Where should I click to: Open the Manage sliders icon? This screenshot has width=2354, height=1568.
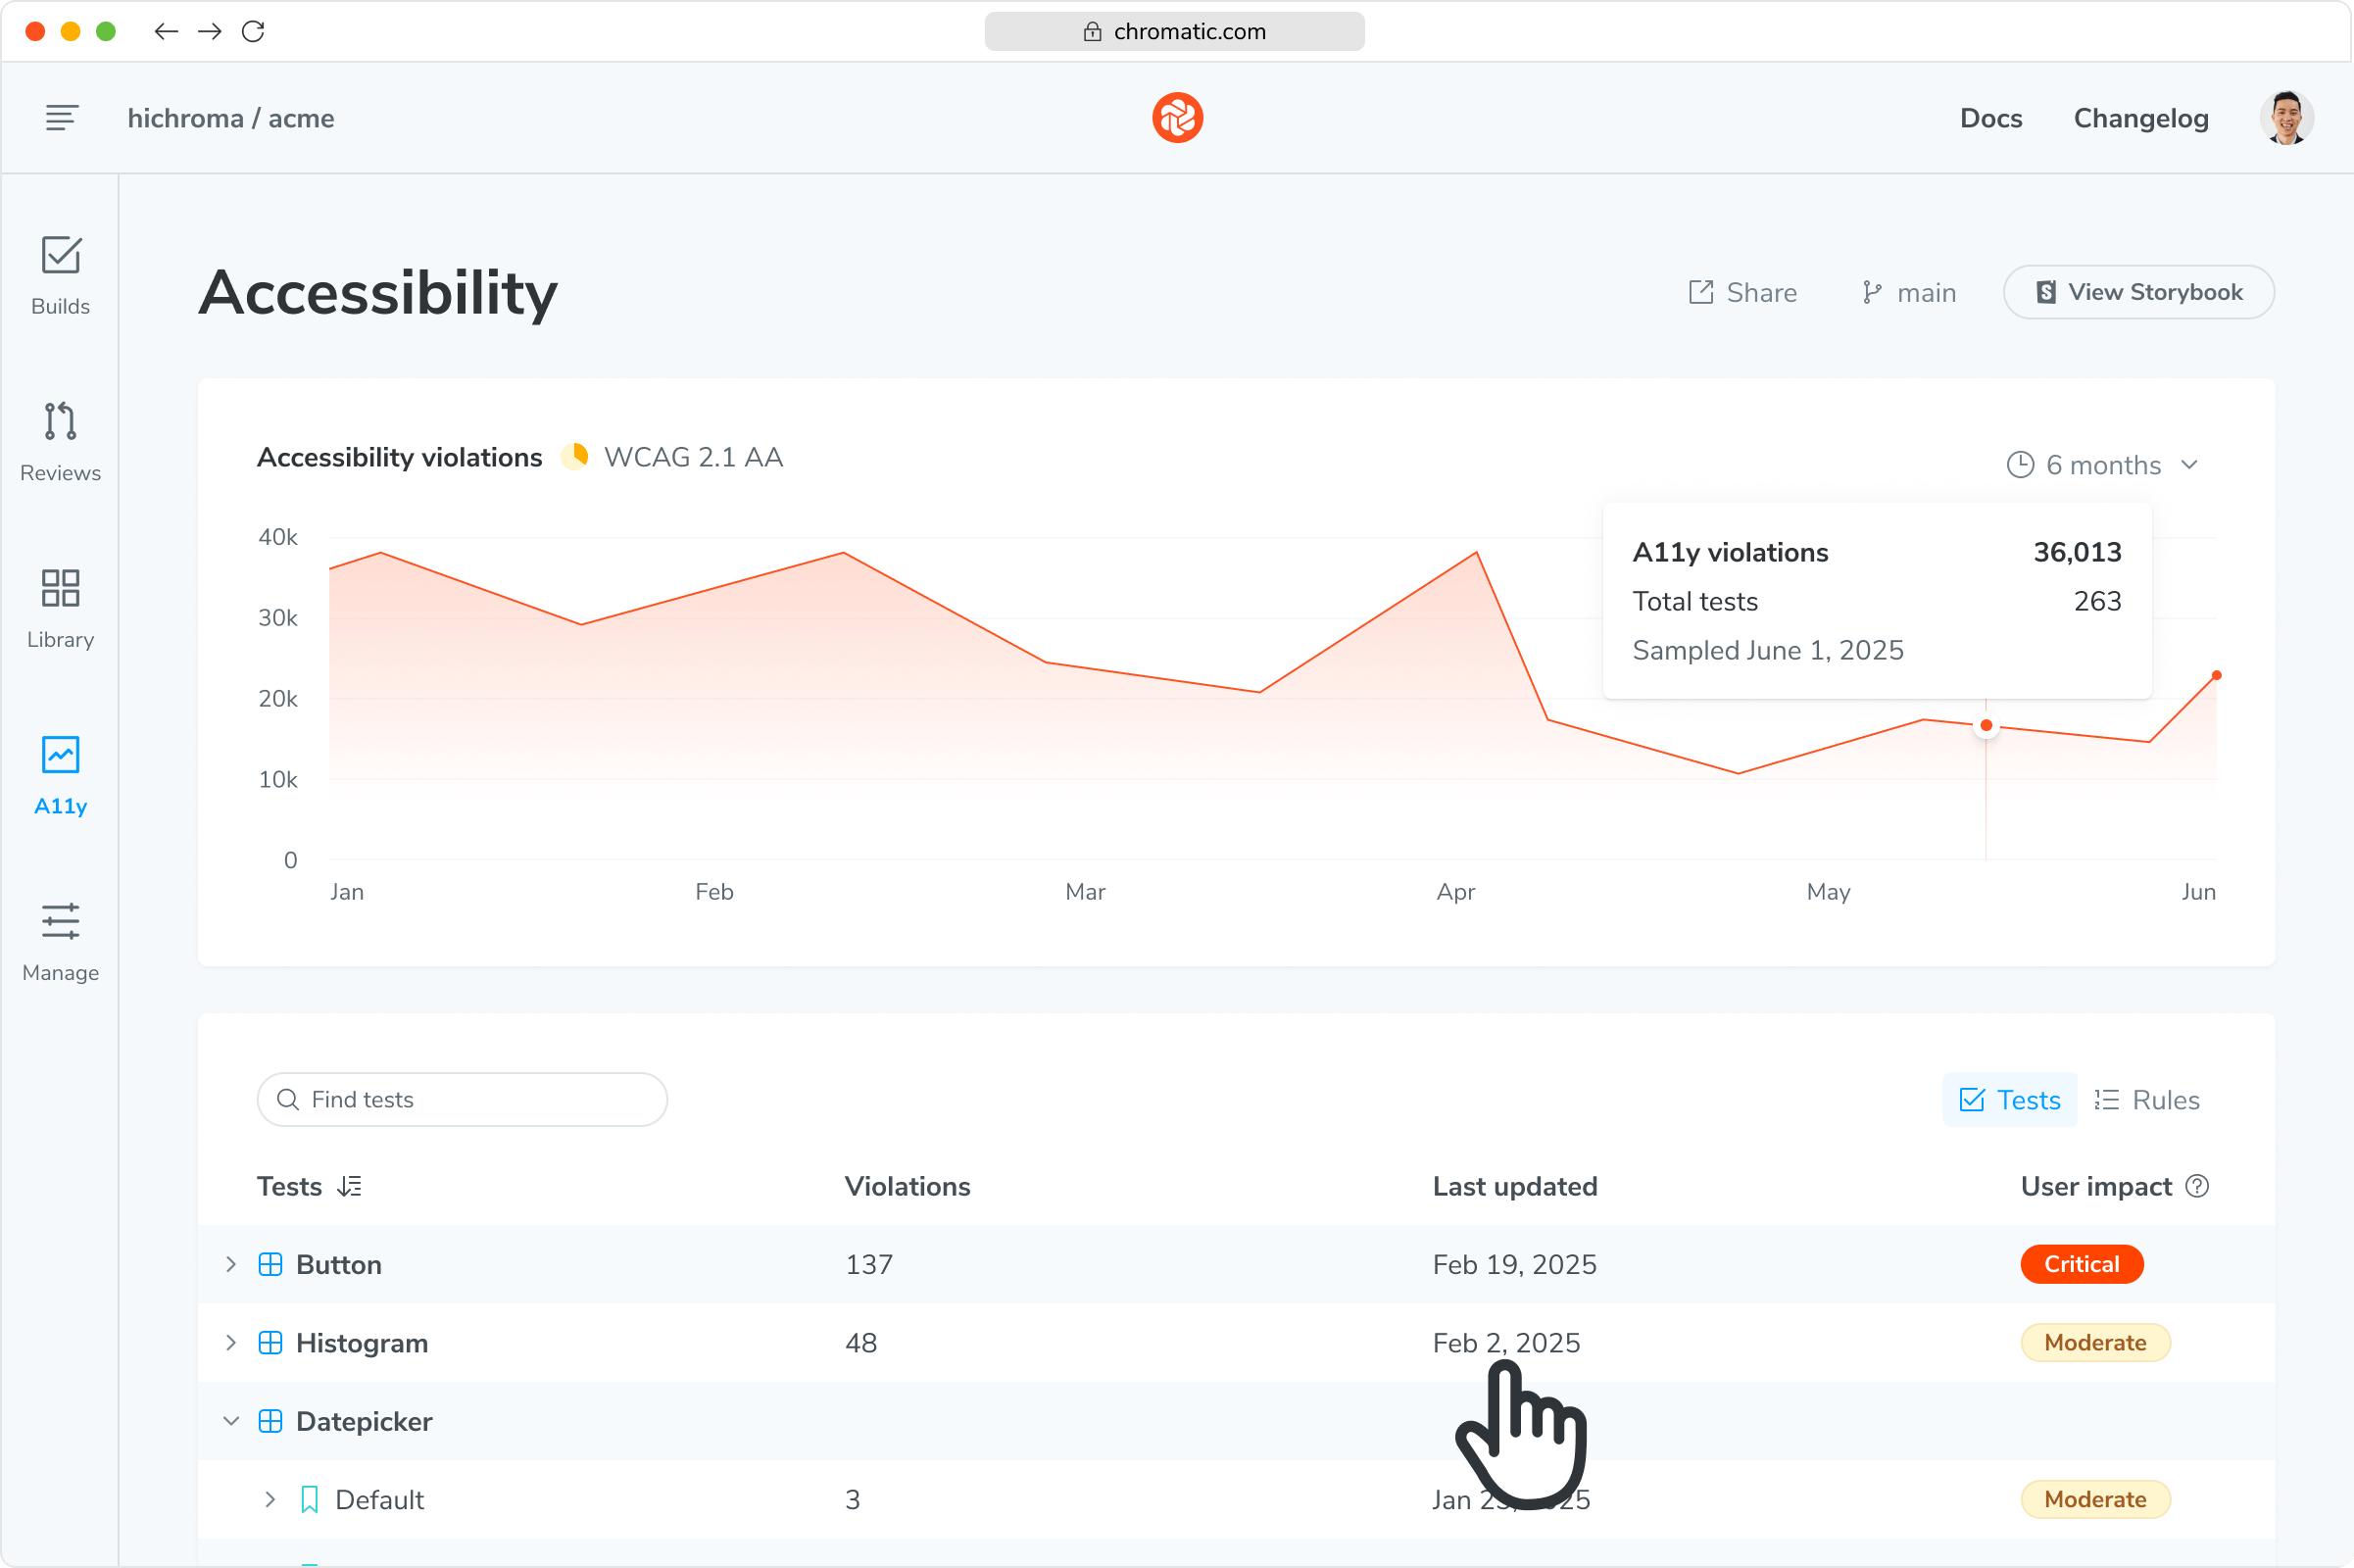[x=60, y=922]
